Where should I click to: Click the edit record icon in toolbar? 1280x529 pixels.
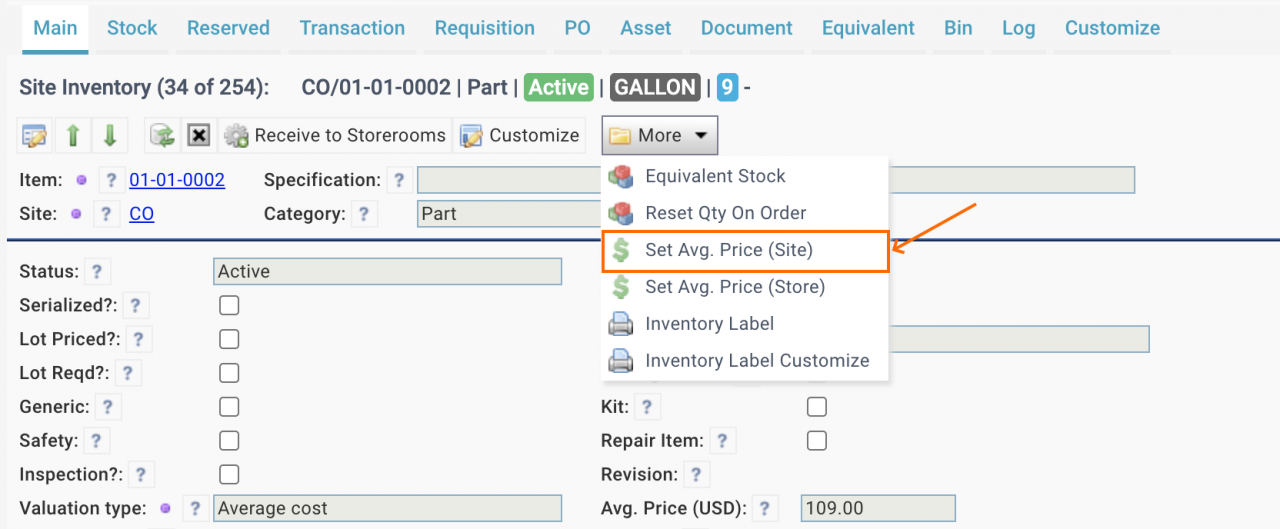point(35,136)
